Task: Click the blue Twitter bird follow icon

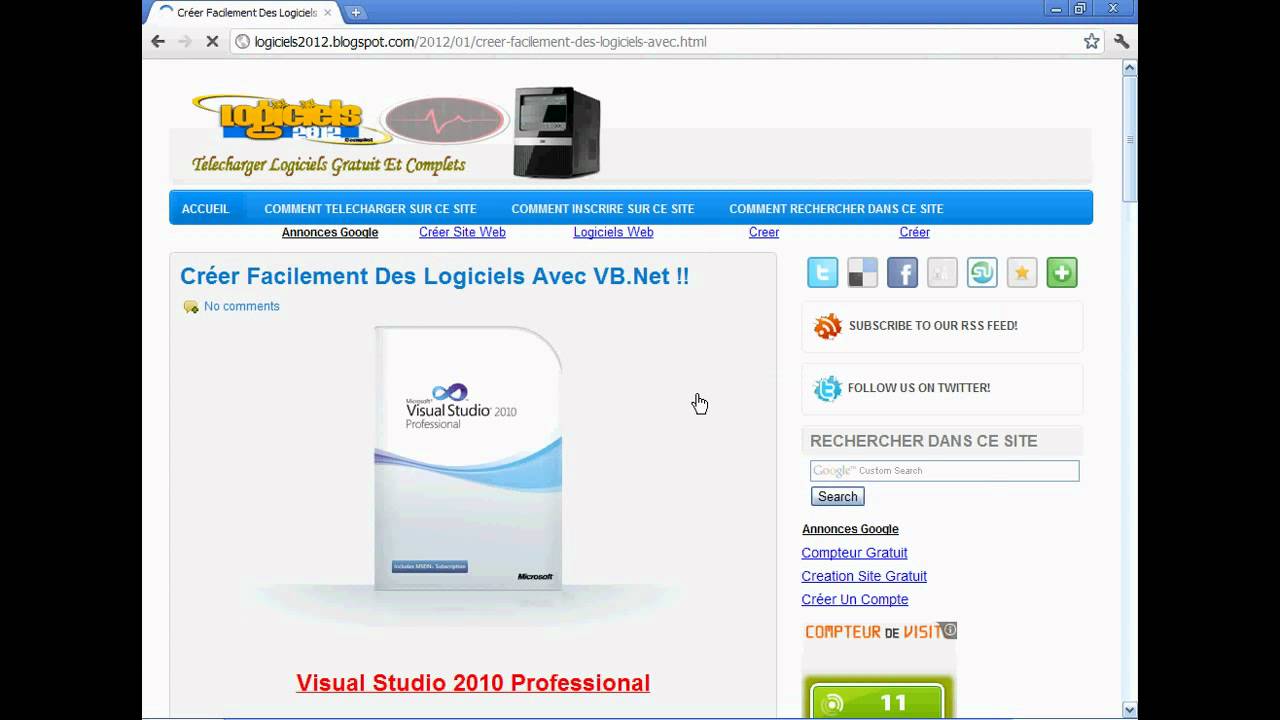Action: (x=827, y=388)
